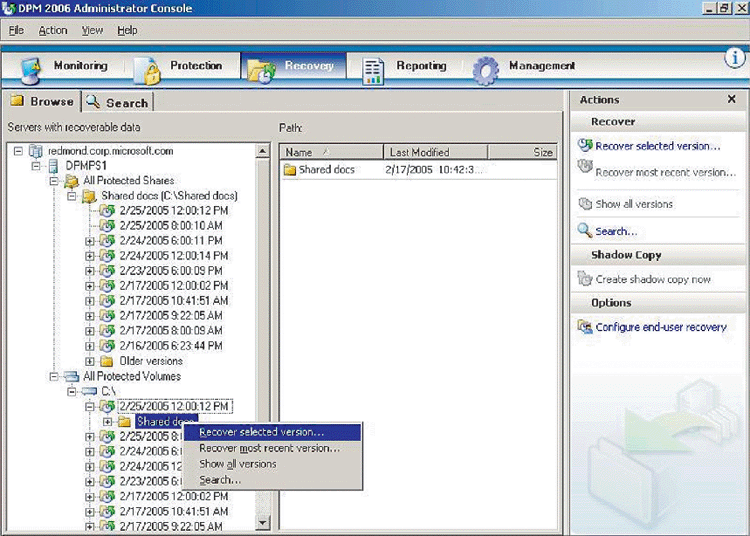The height and width of the screenshot is (536, 750).
Task: Open the View menu
Action: tap(92, 30)
